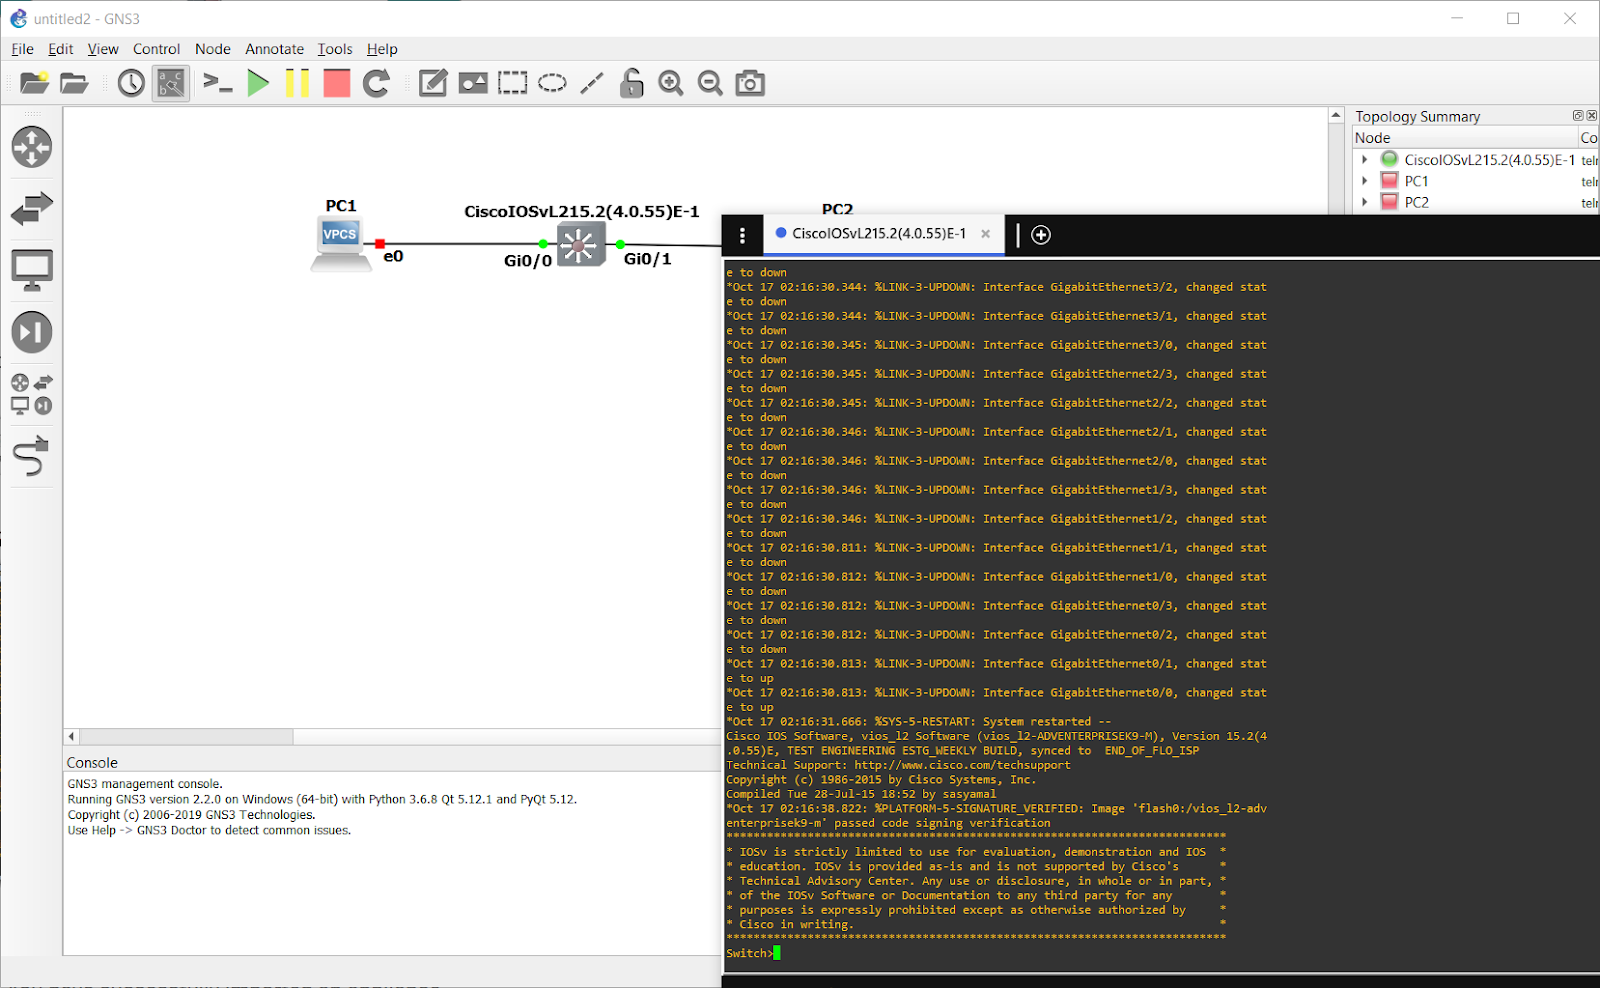Toggle the lock items padlock icon

point(631,83)
